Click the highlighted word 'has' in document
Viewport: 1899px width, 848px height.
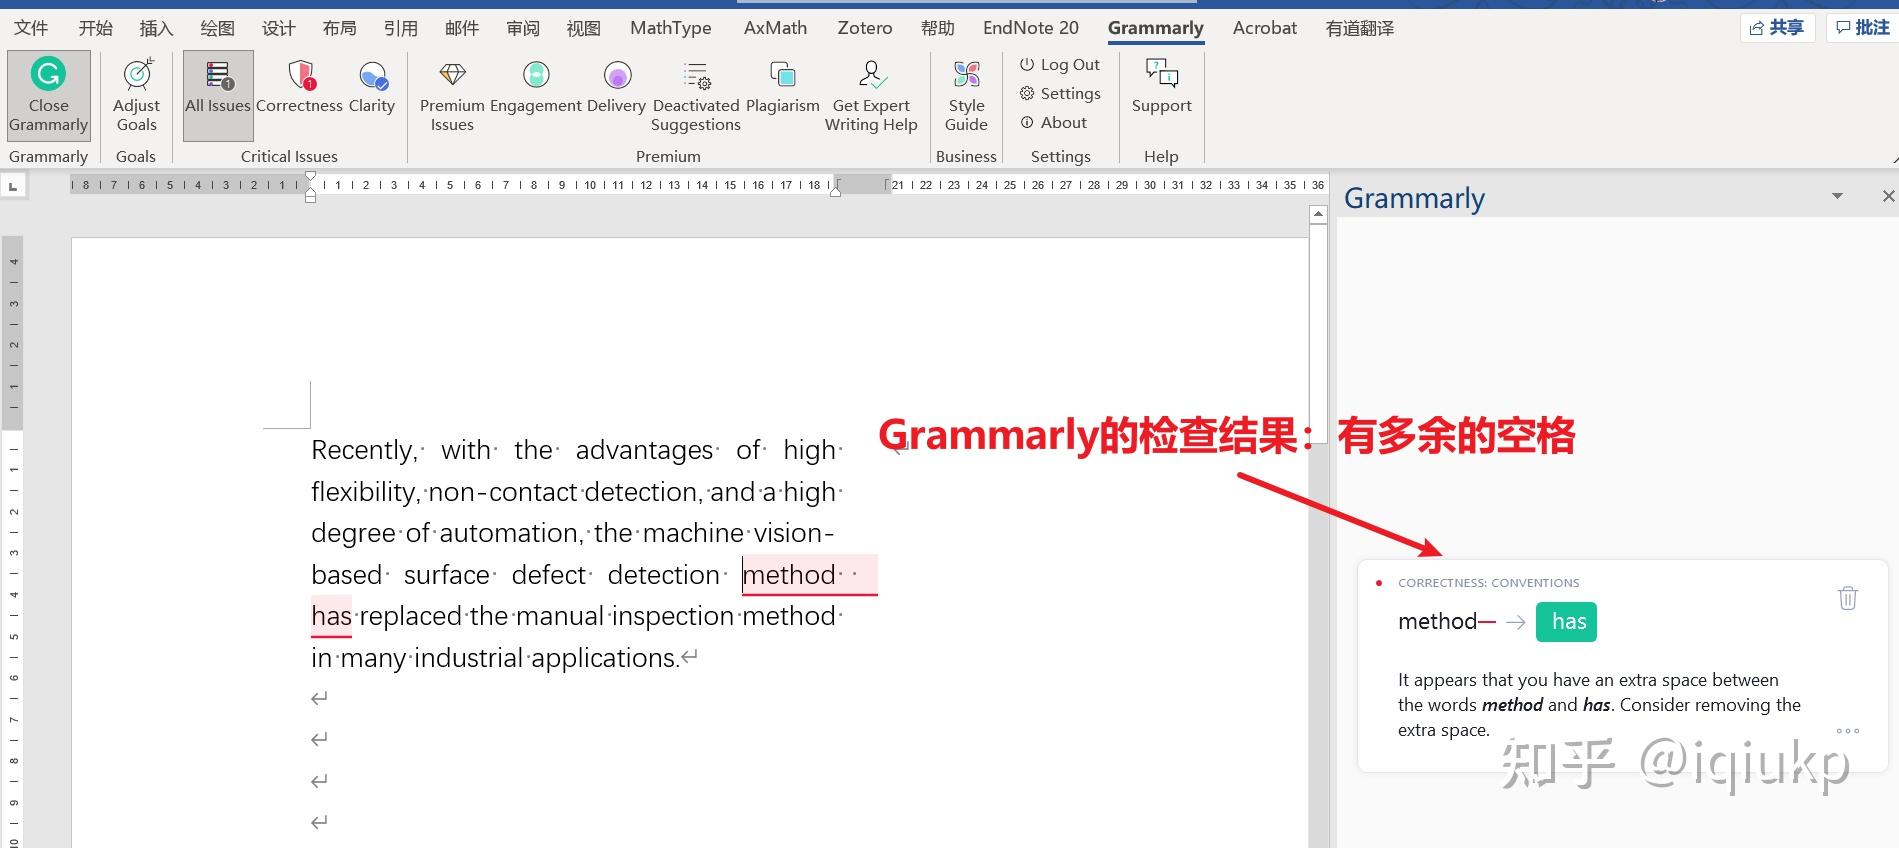point(331,616)
